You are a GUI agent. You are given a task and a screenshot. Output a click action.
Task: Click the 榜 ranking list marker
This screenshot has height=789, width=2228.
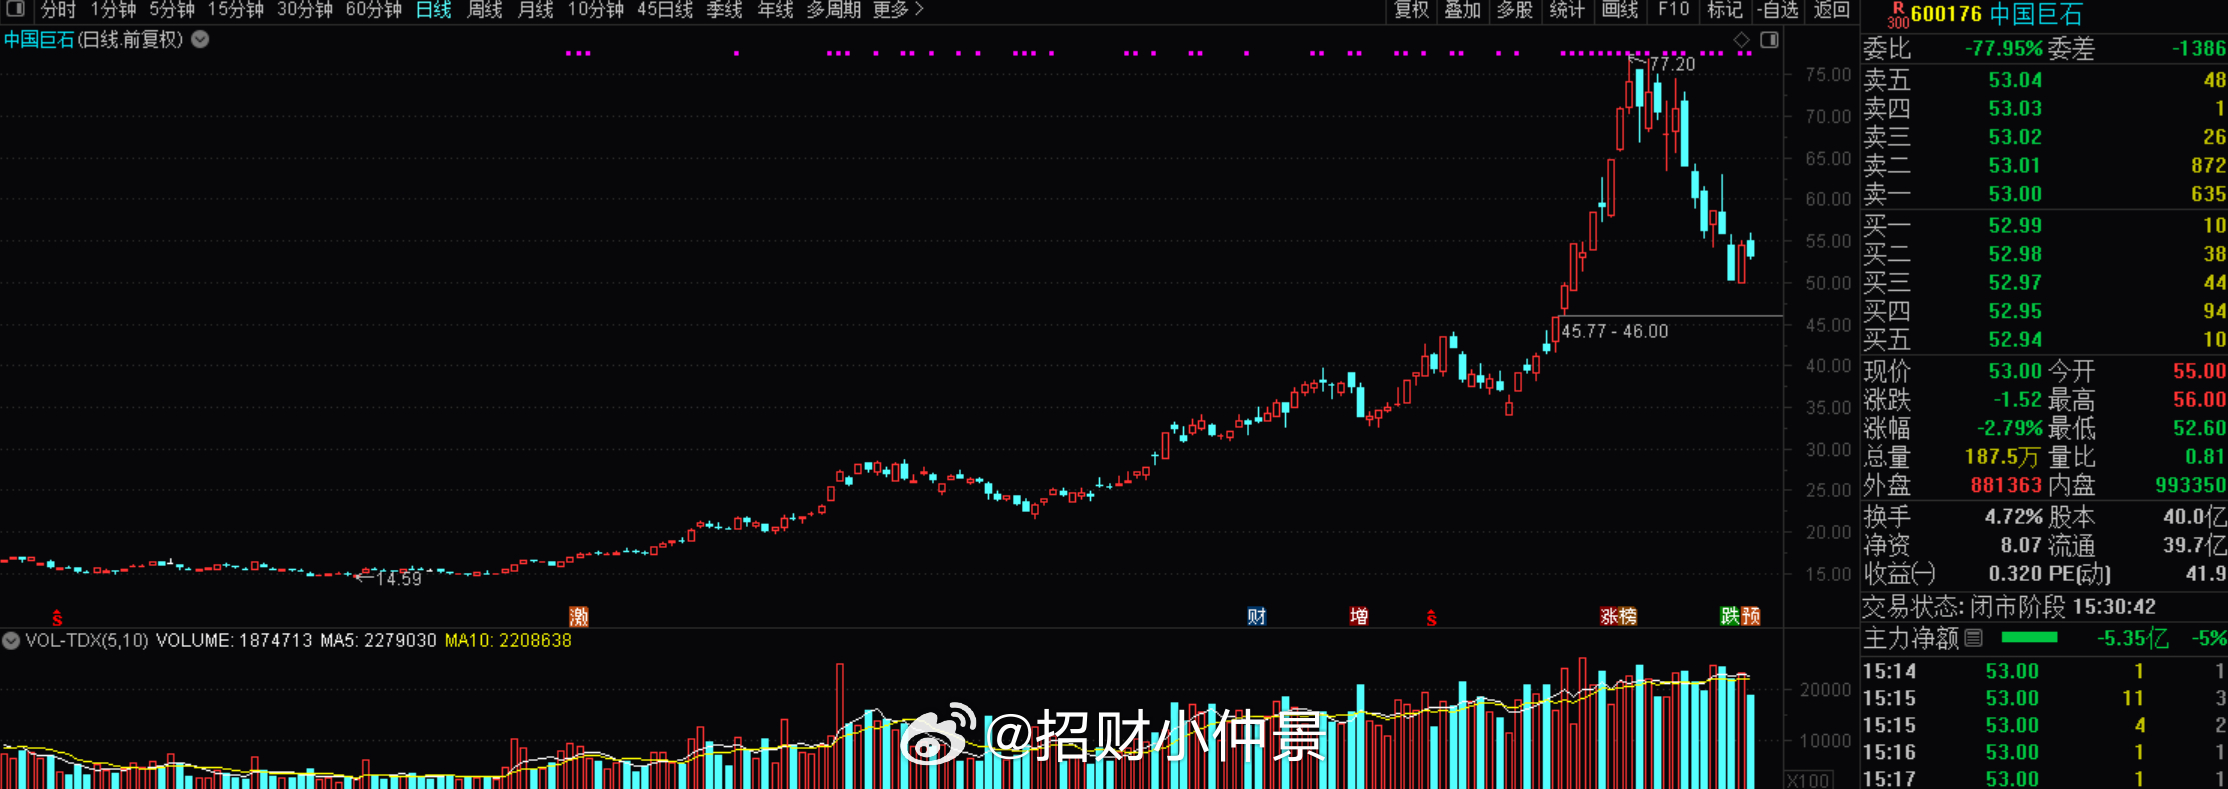coord(1629,616)
